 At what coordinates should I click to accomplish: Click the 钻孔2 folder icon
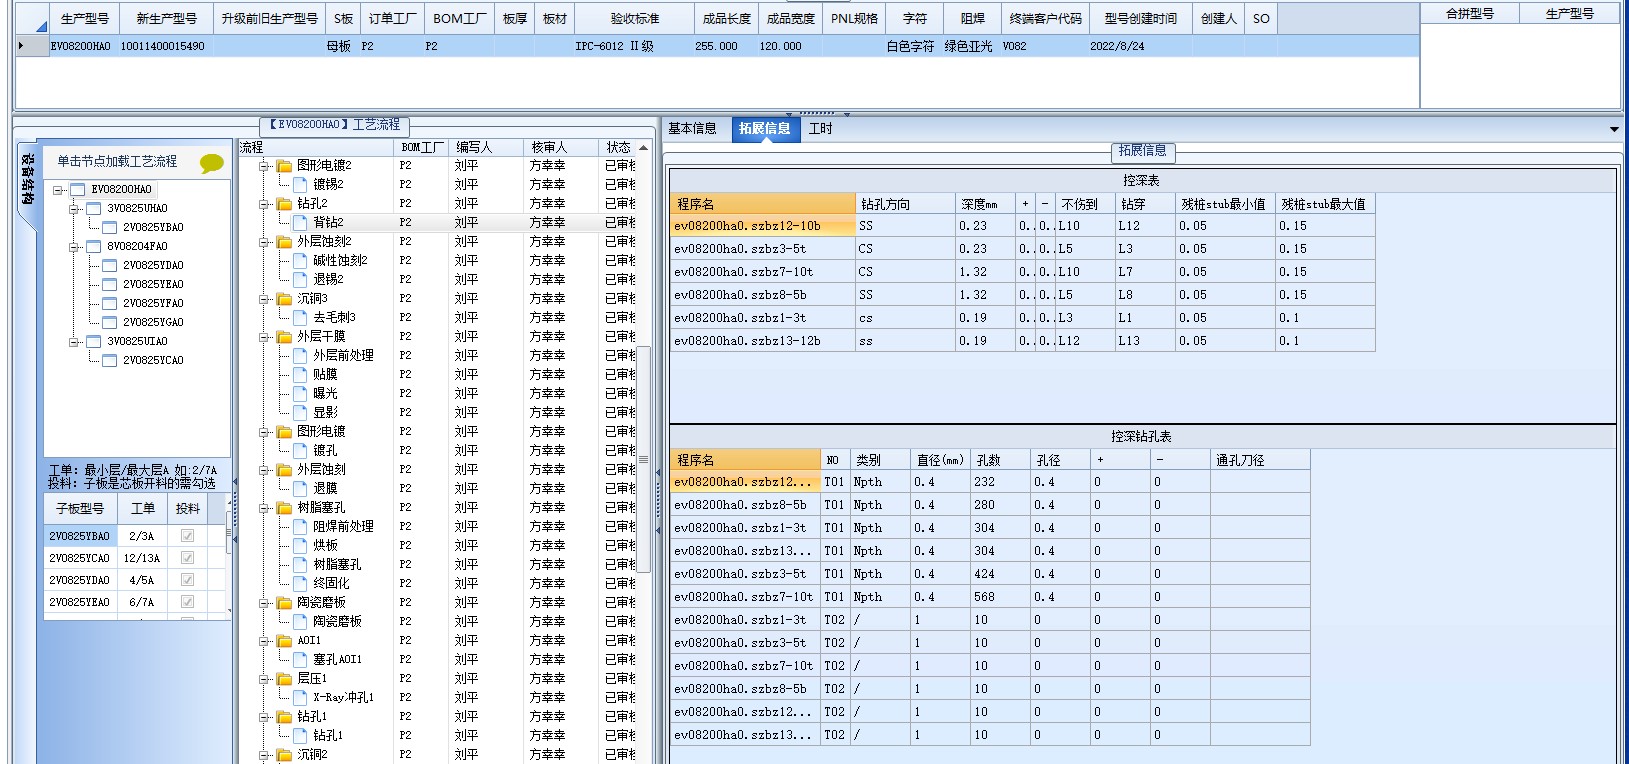point(284,204)
